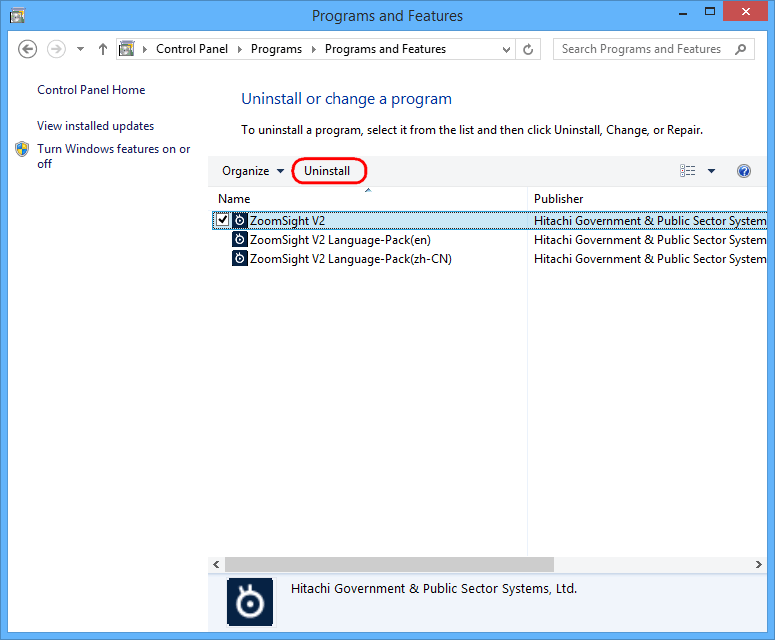
Task: Close the Programs and Features window
Action: (745, 11)
